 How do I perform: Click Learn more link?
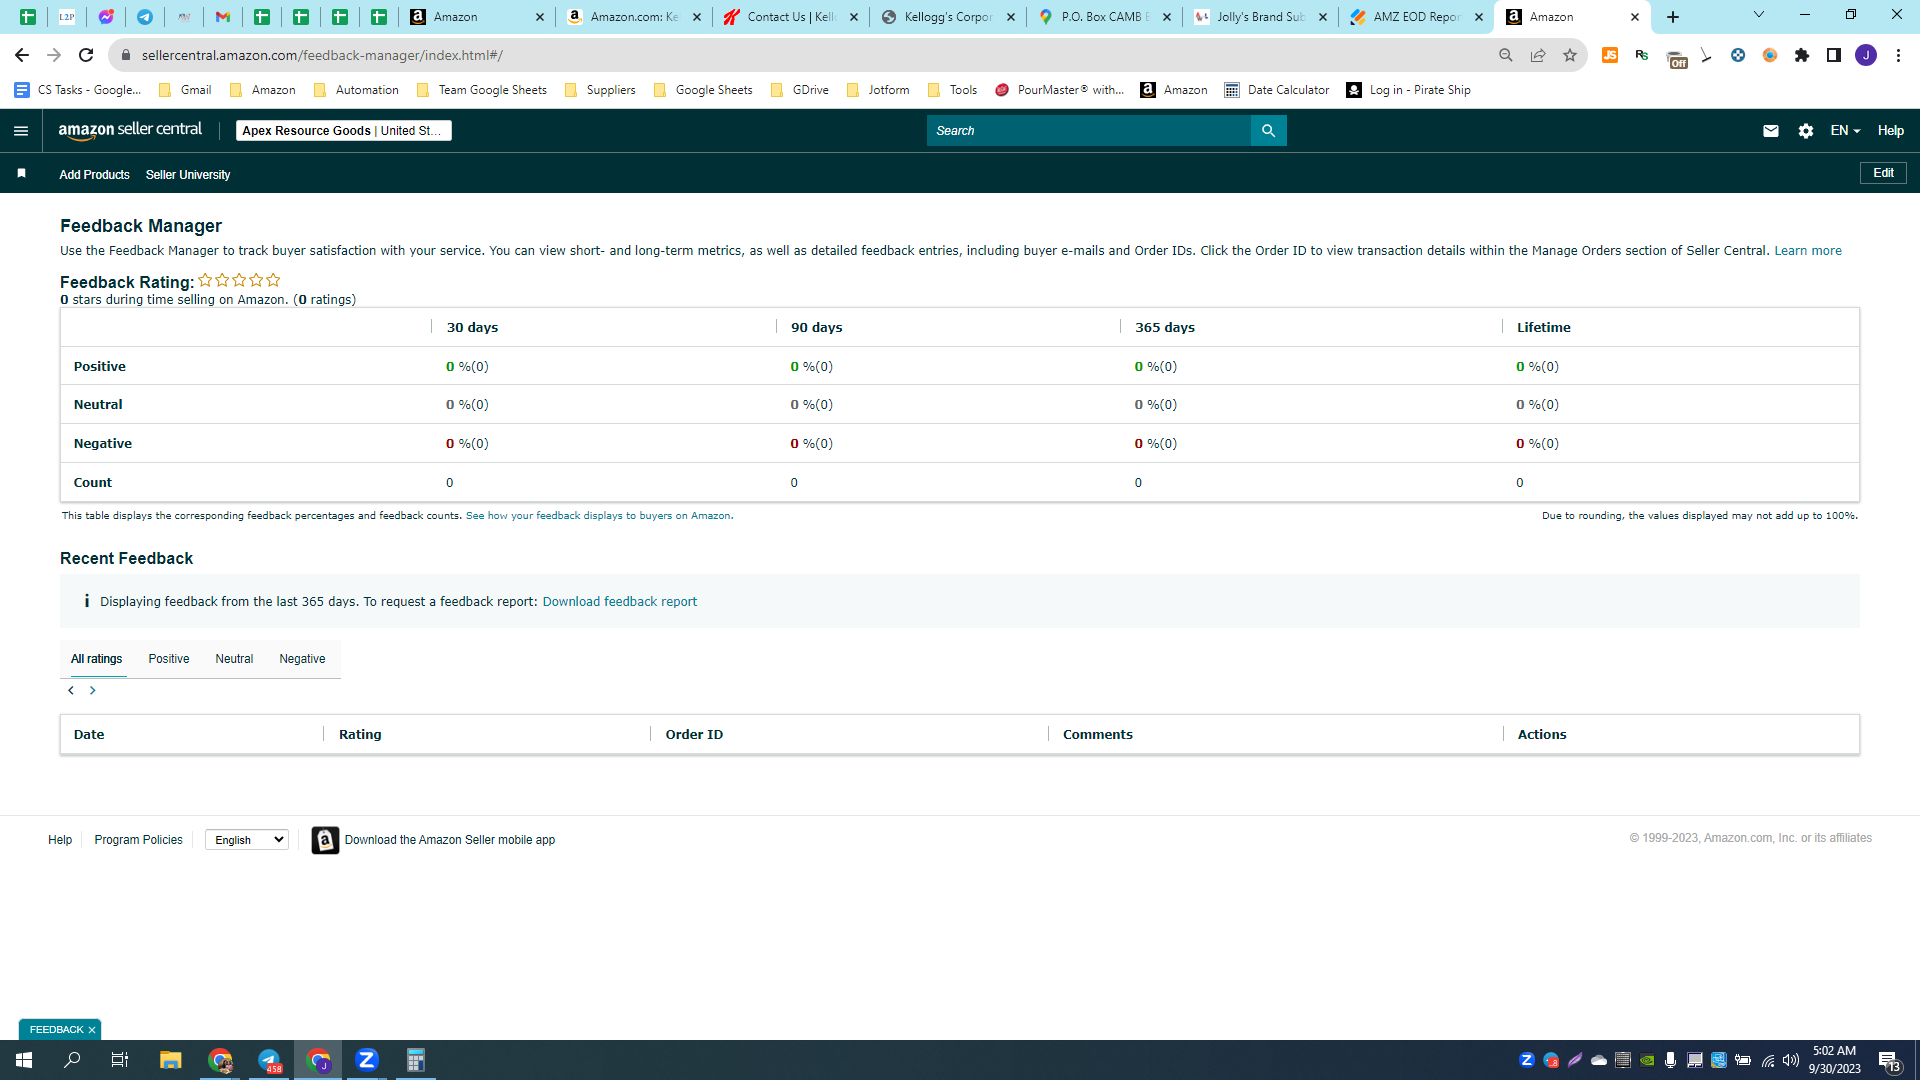pyautogui.click(x=1807, y=251)
